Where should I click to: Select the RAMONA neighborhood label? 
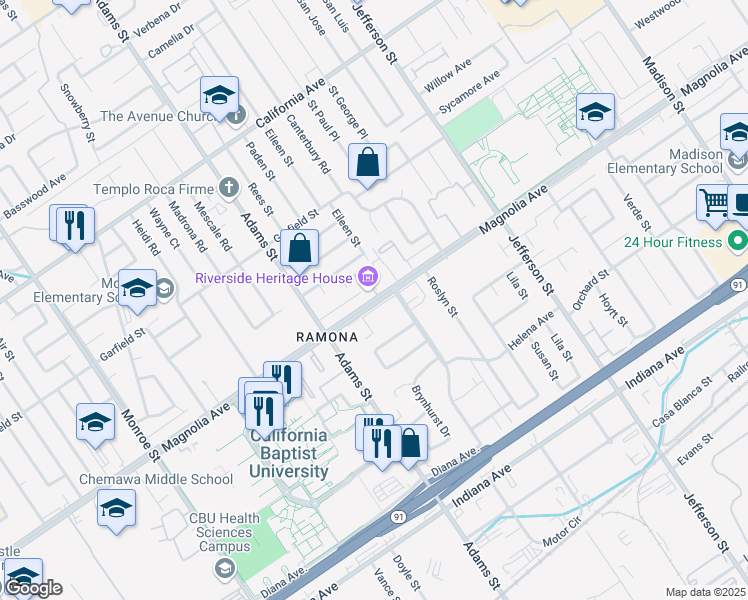[327, 337]
